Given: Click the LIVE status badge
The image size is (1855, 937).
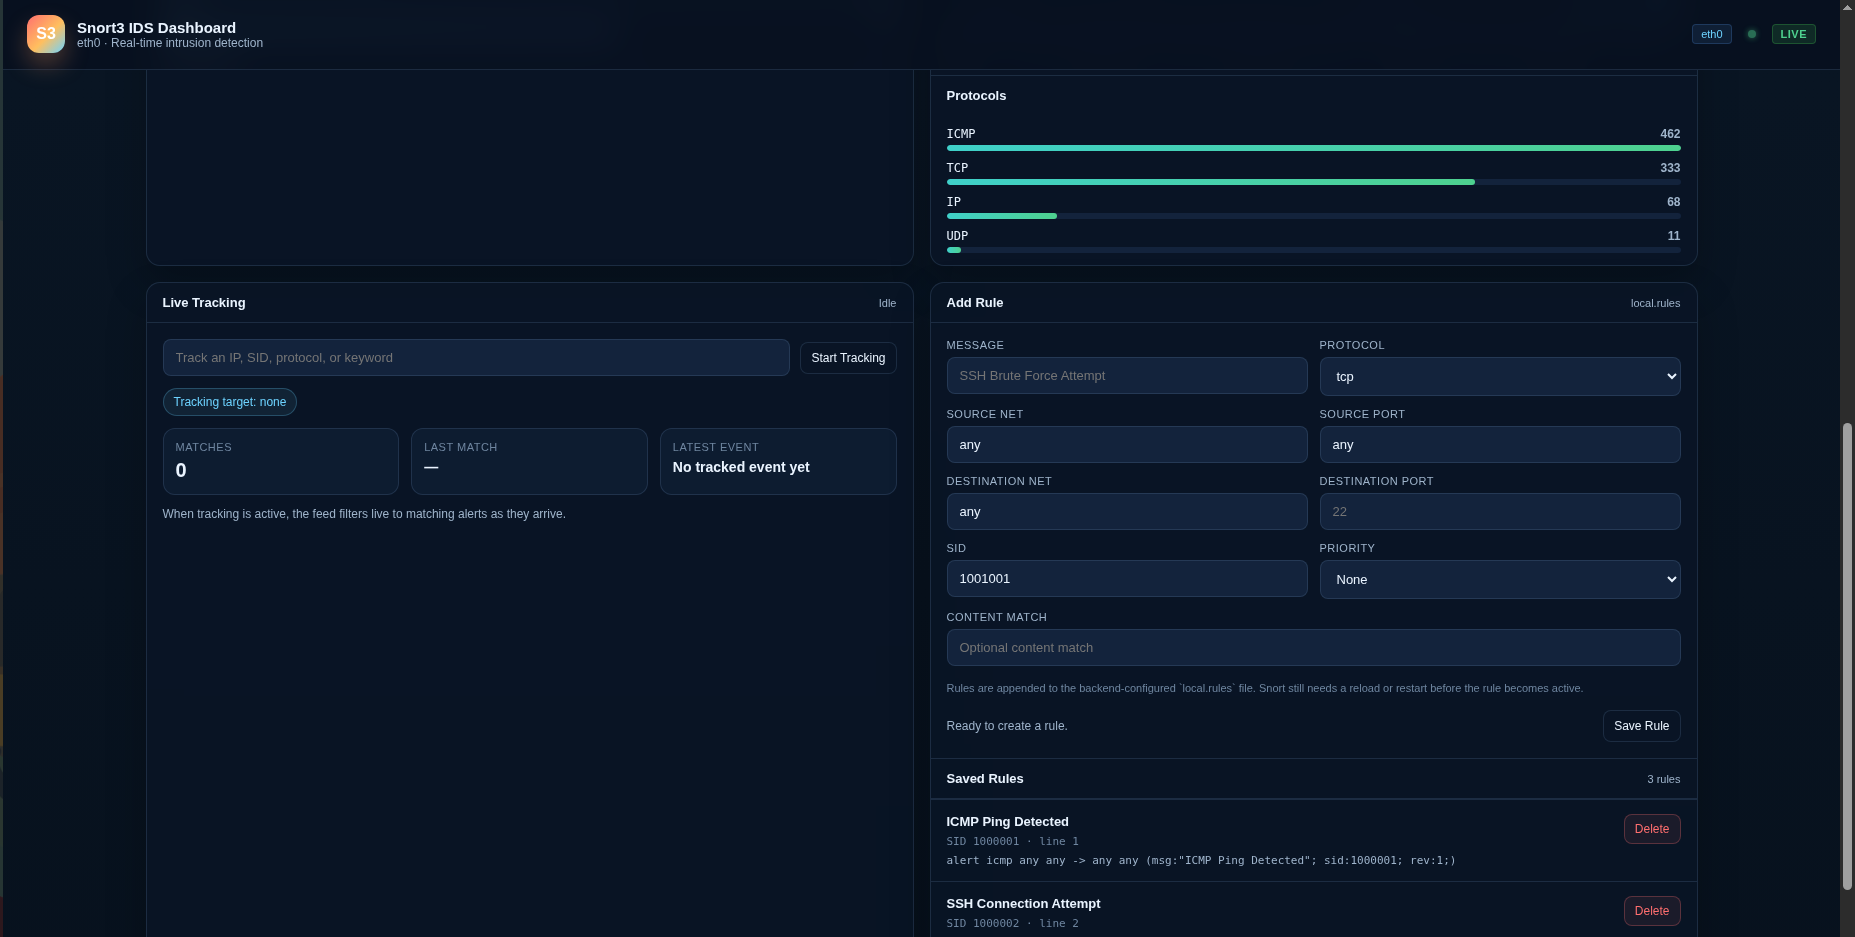Looking at the screenshot, I should (1793, 33).
